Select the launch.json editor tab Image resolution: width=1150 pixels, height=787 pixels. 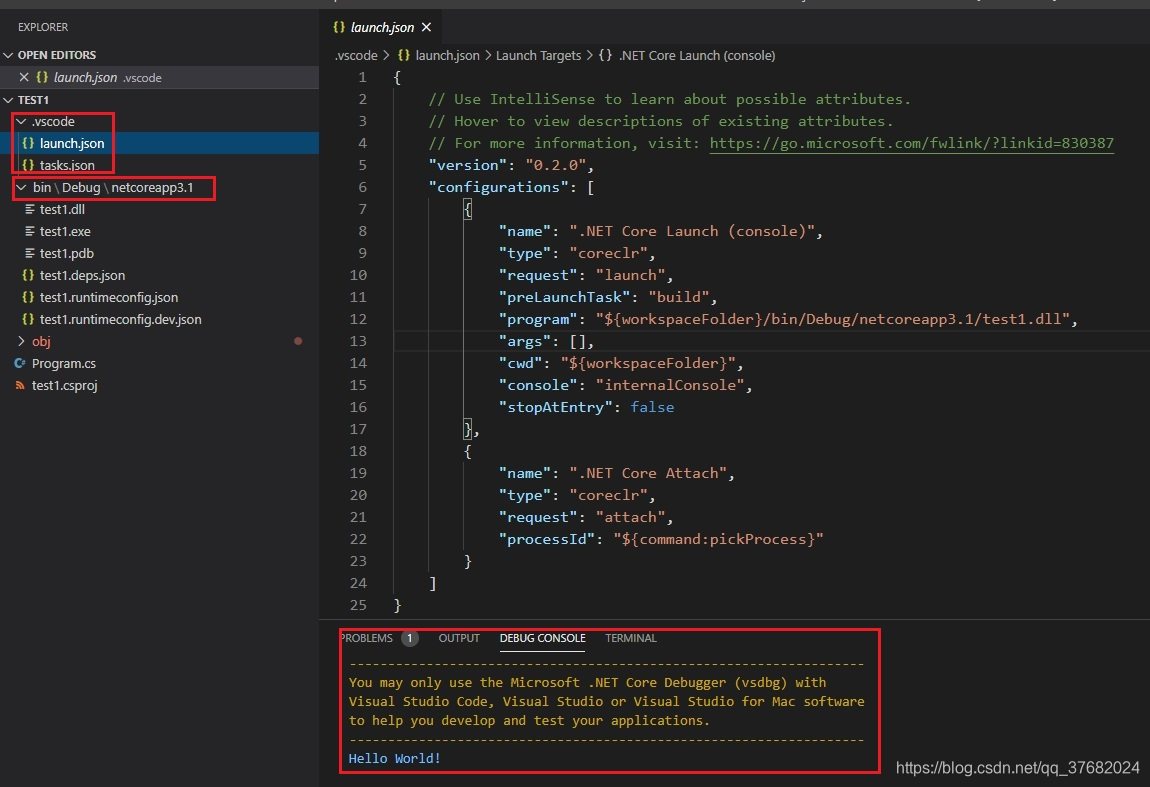coord(381,27)
